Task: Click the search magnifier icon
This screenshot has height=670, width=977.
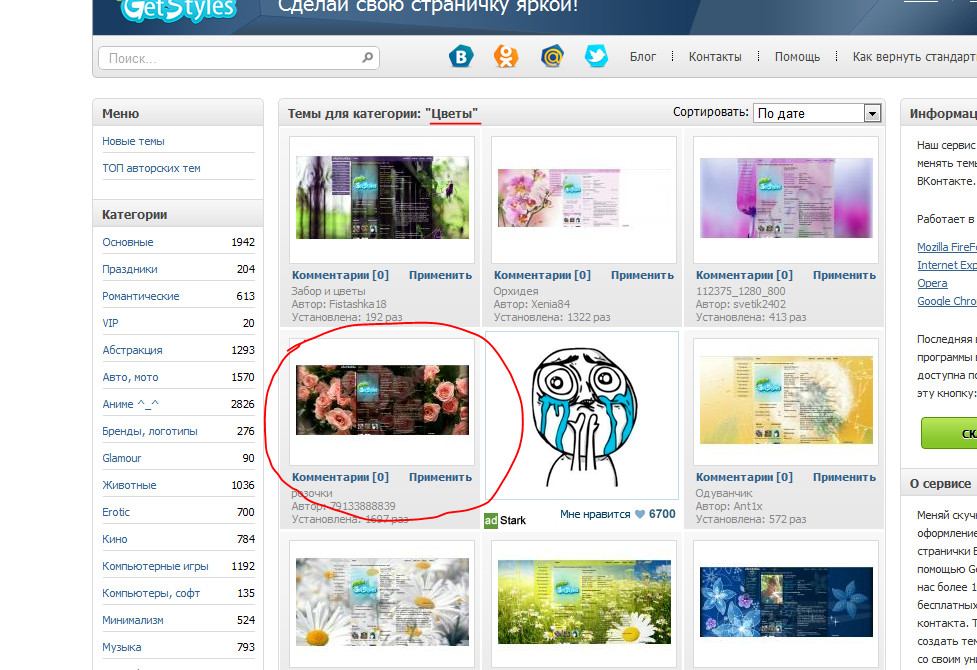Action: tap(368, 57)
